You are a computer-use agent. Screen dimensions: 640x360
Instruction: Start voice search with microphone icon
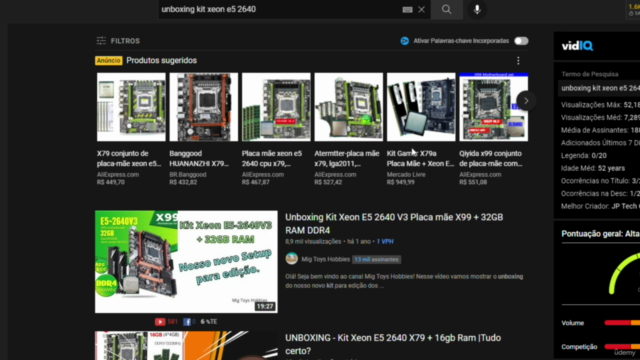477,9
